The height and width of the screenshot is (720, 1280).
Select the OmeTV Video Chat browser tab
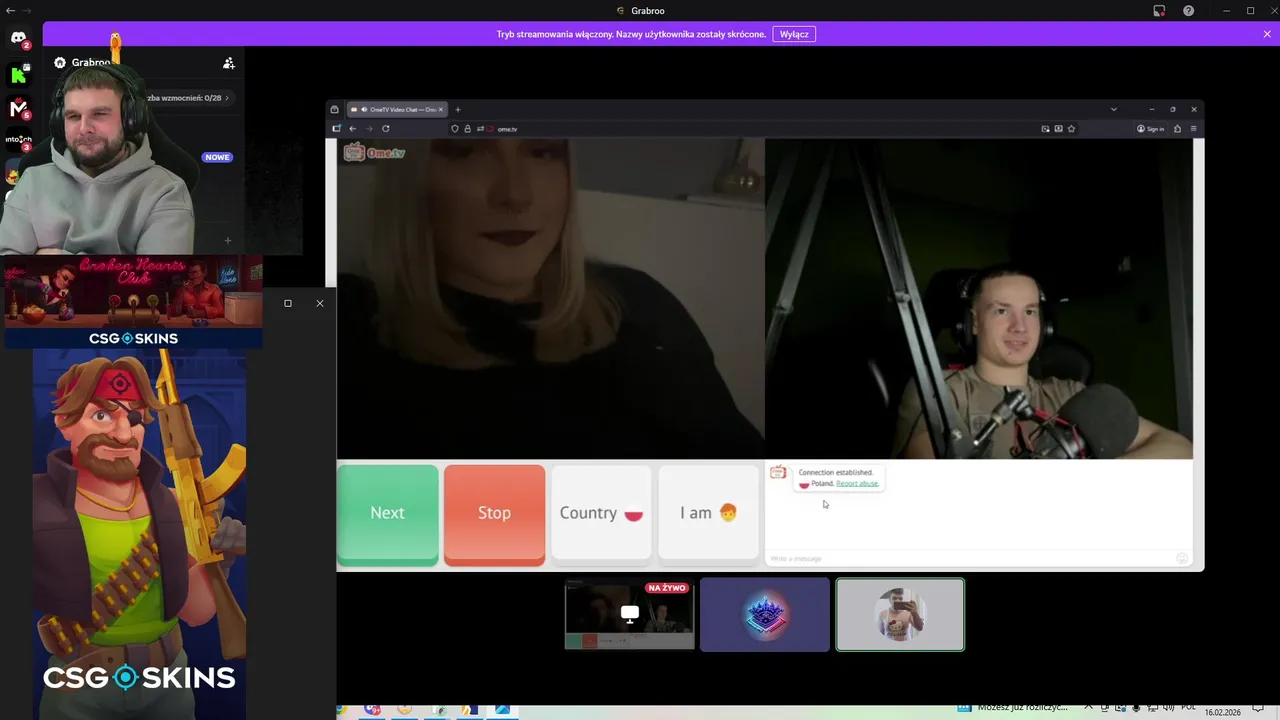396,110
